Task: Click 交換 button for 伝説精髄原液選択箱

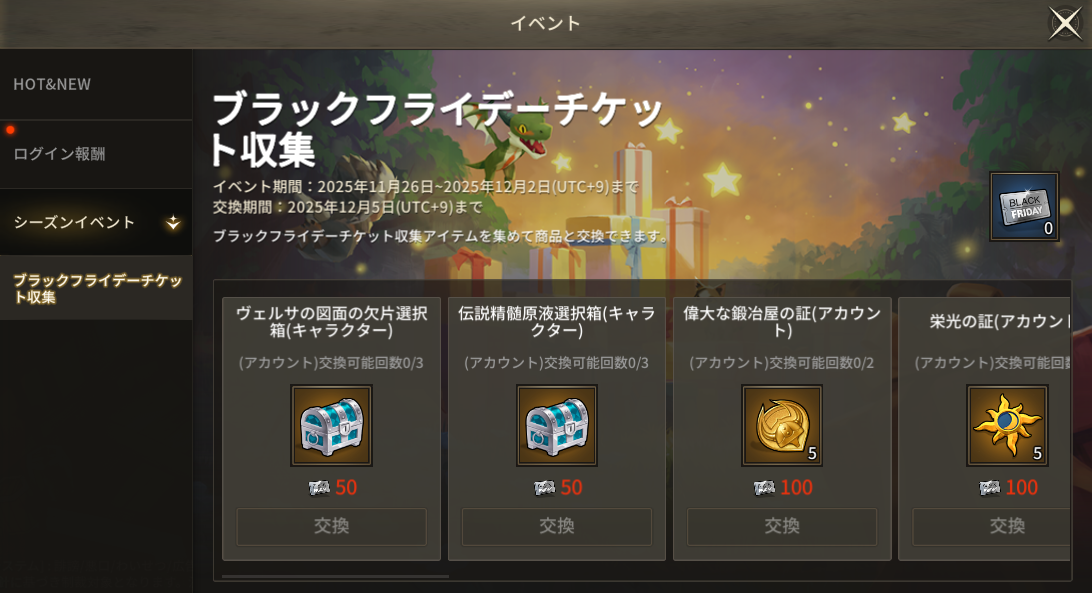Action: (x=556, y=526)
